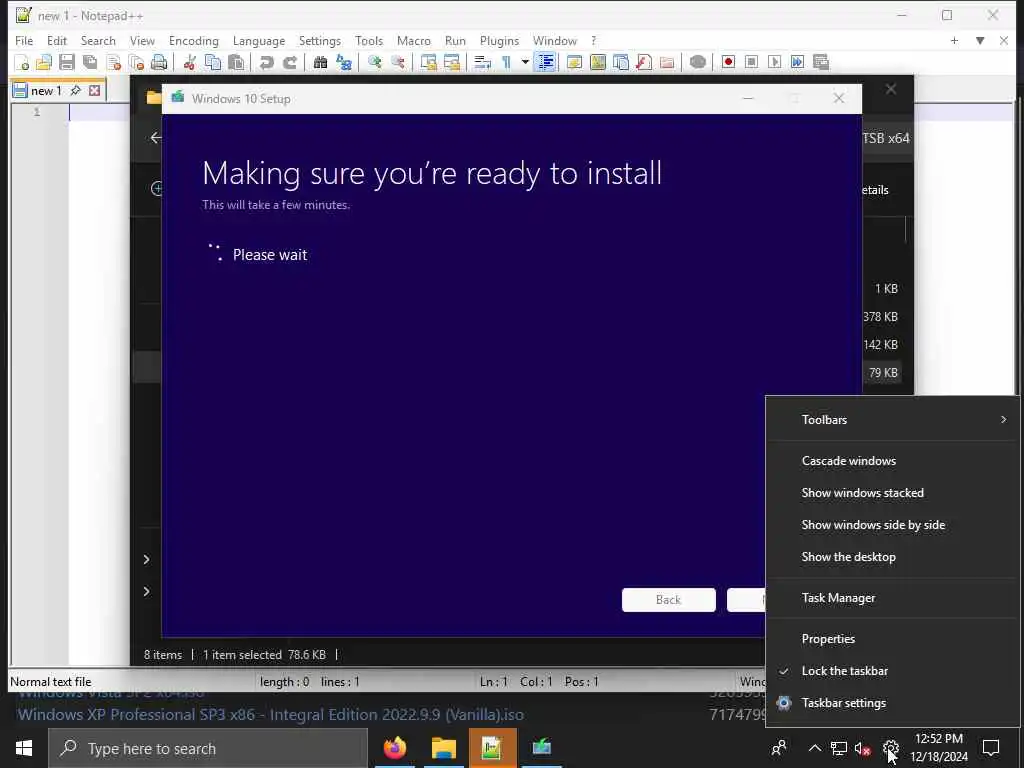
Task: Click the pin icon on new 1 tab
Action: pyautogui.click(x=75, y=90)
